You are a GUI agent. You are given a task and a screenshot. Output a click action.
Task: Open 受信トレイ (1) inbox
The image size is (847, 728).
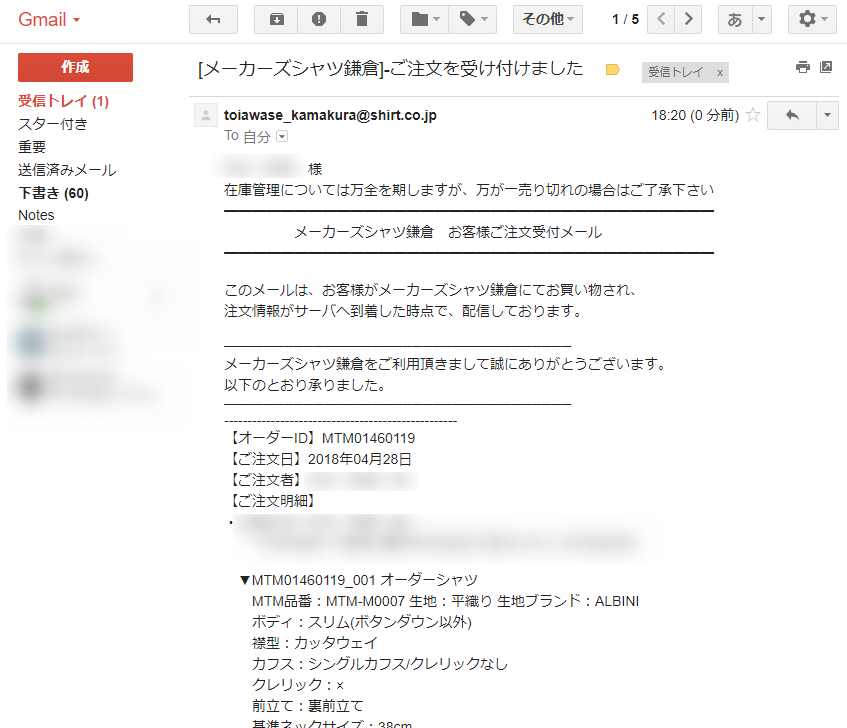(x=63, y=101)
